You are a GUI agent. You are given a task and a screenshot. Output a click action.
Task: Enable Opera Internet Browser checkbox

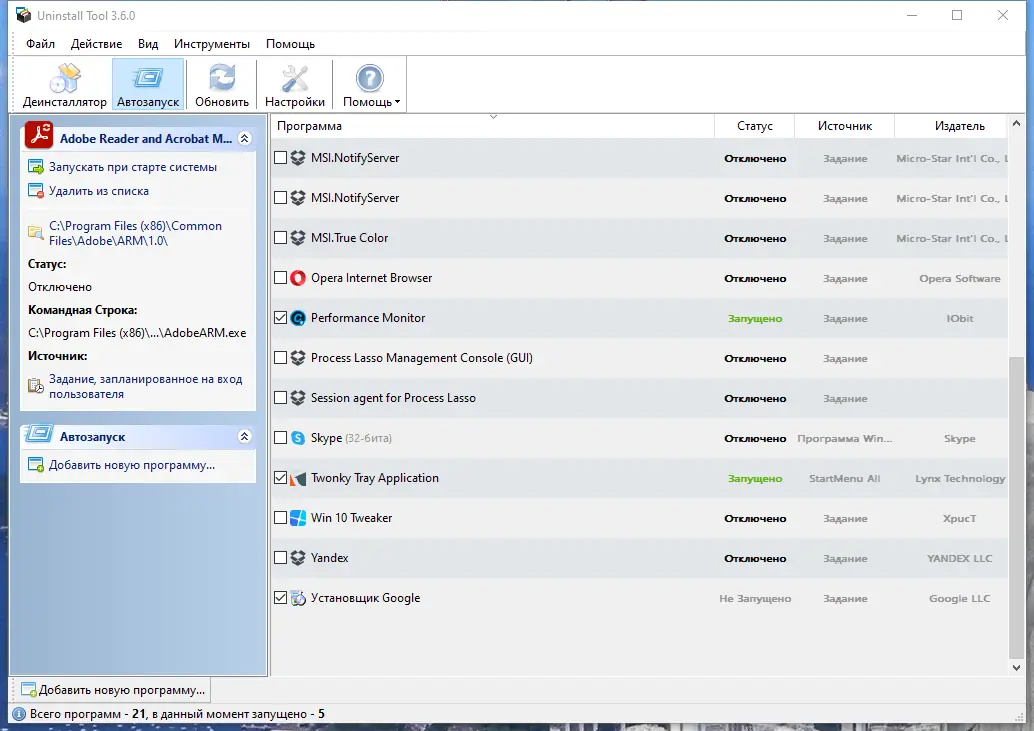pos(280,278)
